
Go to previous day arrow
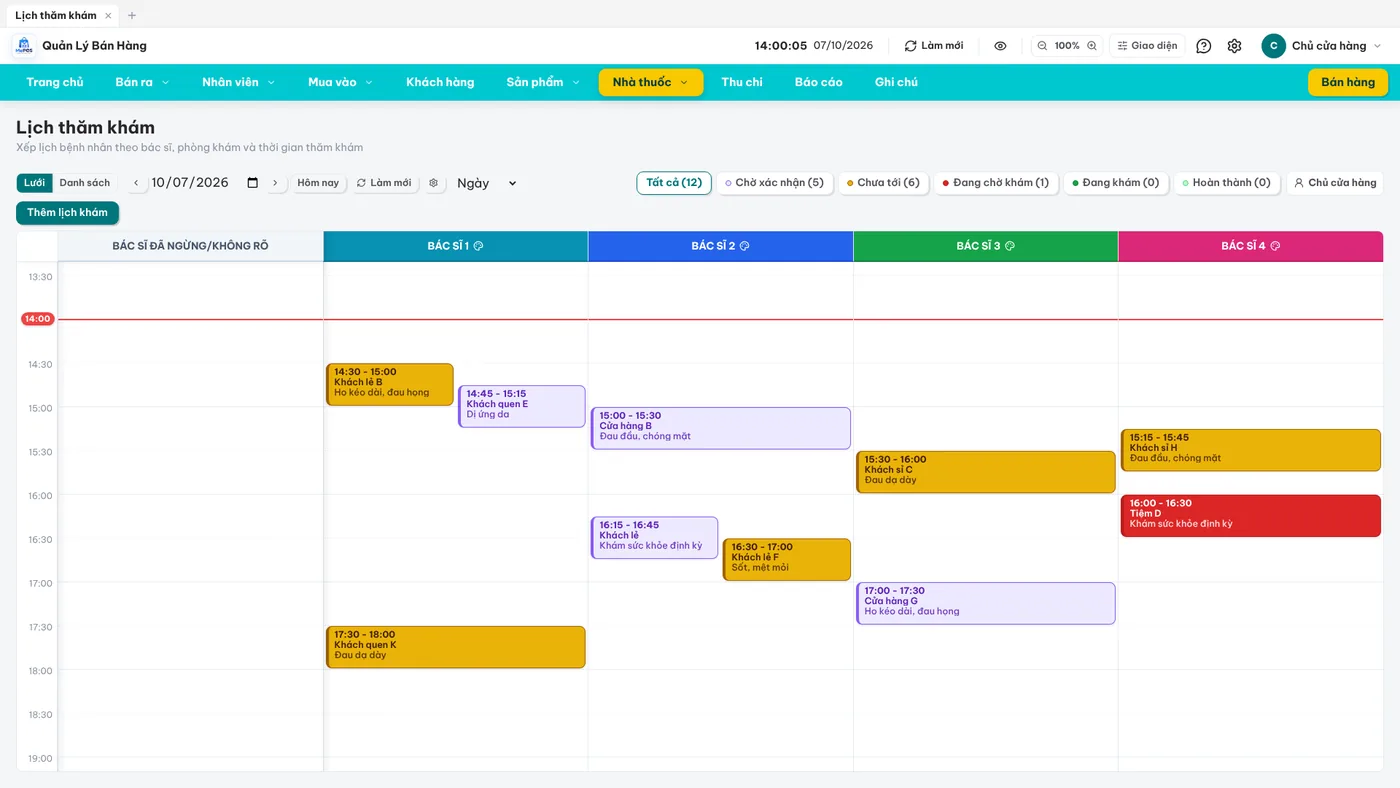click(136, 183)
